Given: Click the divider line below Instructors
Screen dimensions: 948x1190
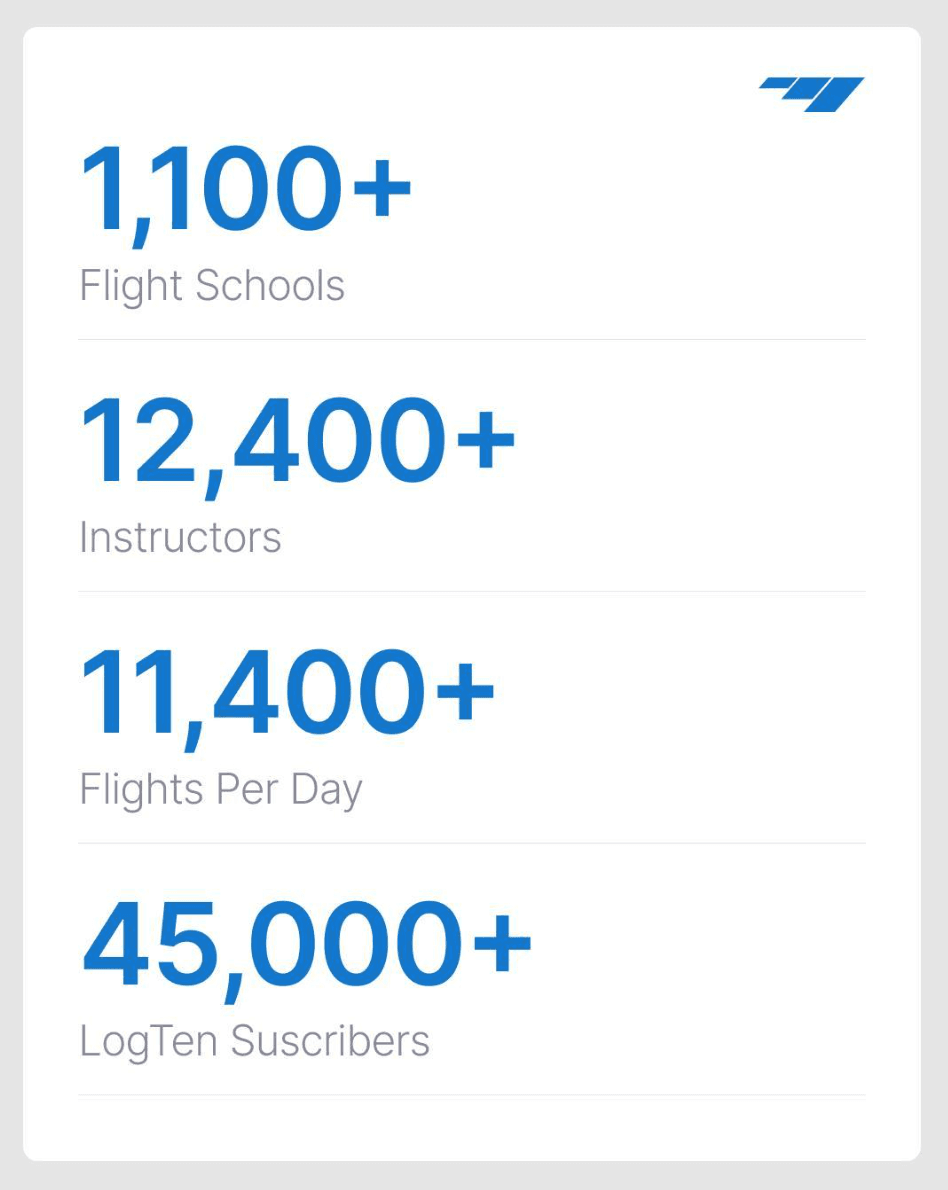Looking at the screenshot, I should point(472,592).
